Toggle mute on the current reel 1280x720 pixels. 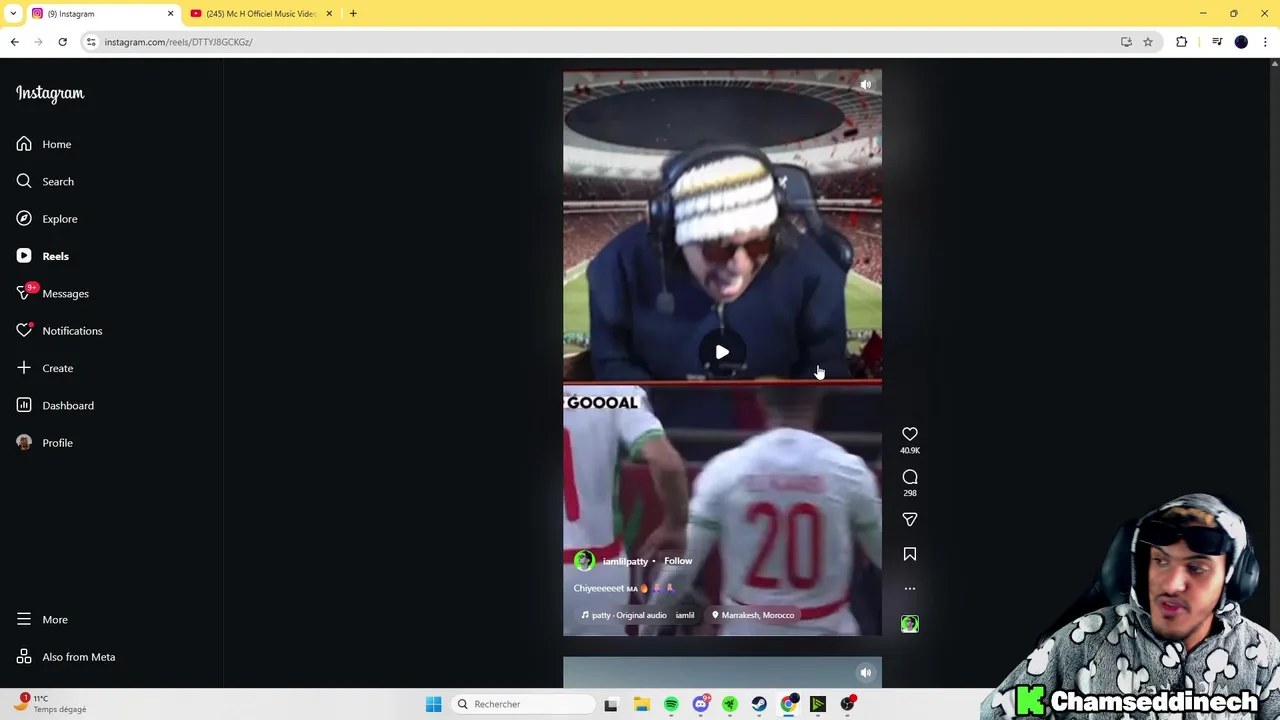tap(866, 85)
